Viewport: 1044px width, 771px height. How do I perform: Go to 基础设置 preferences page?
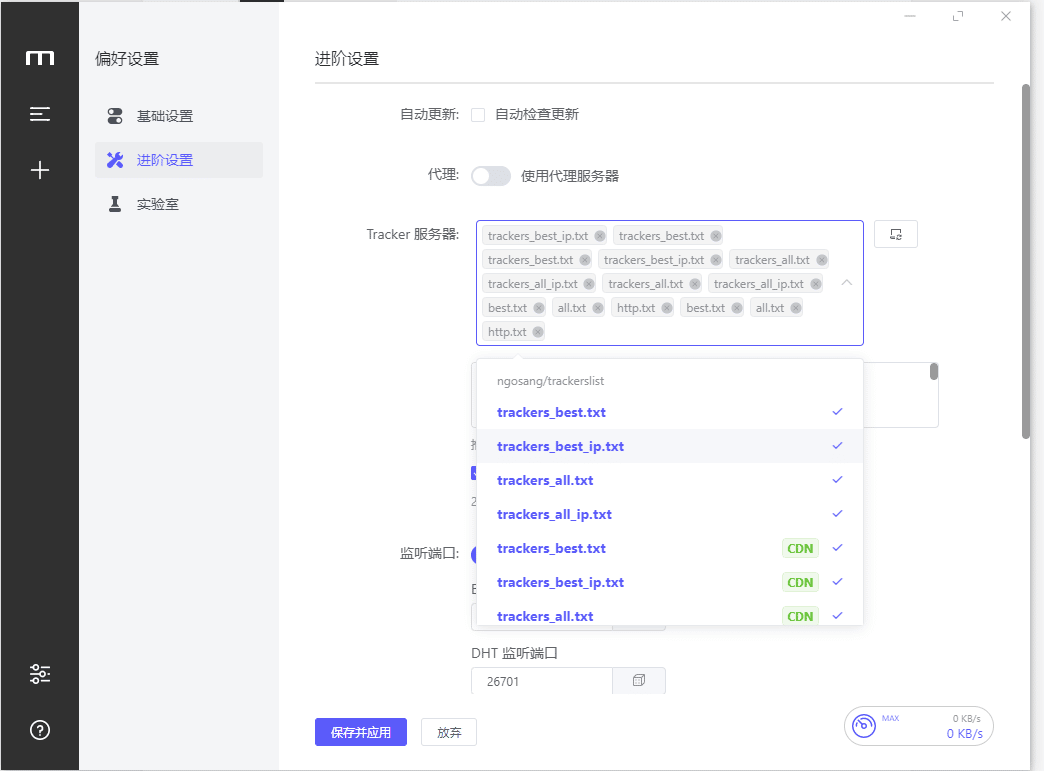(x=178, y=116)
